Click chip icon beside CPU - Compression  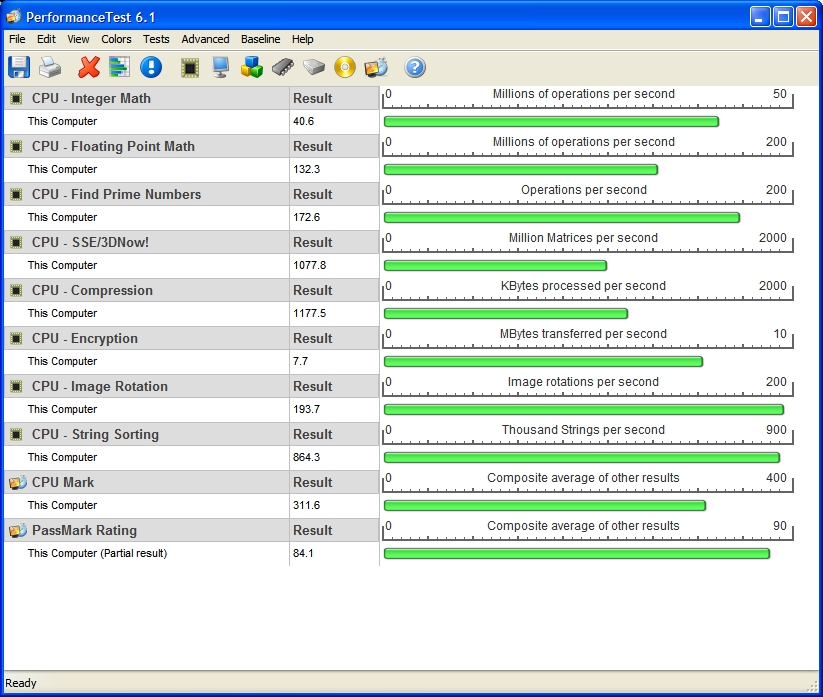[x=16, y=290]
